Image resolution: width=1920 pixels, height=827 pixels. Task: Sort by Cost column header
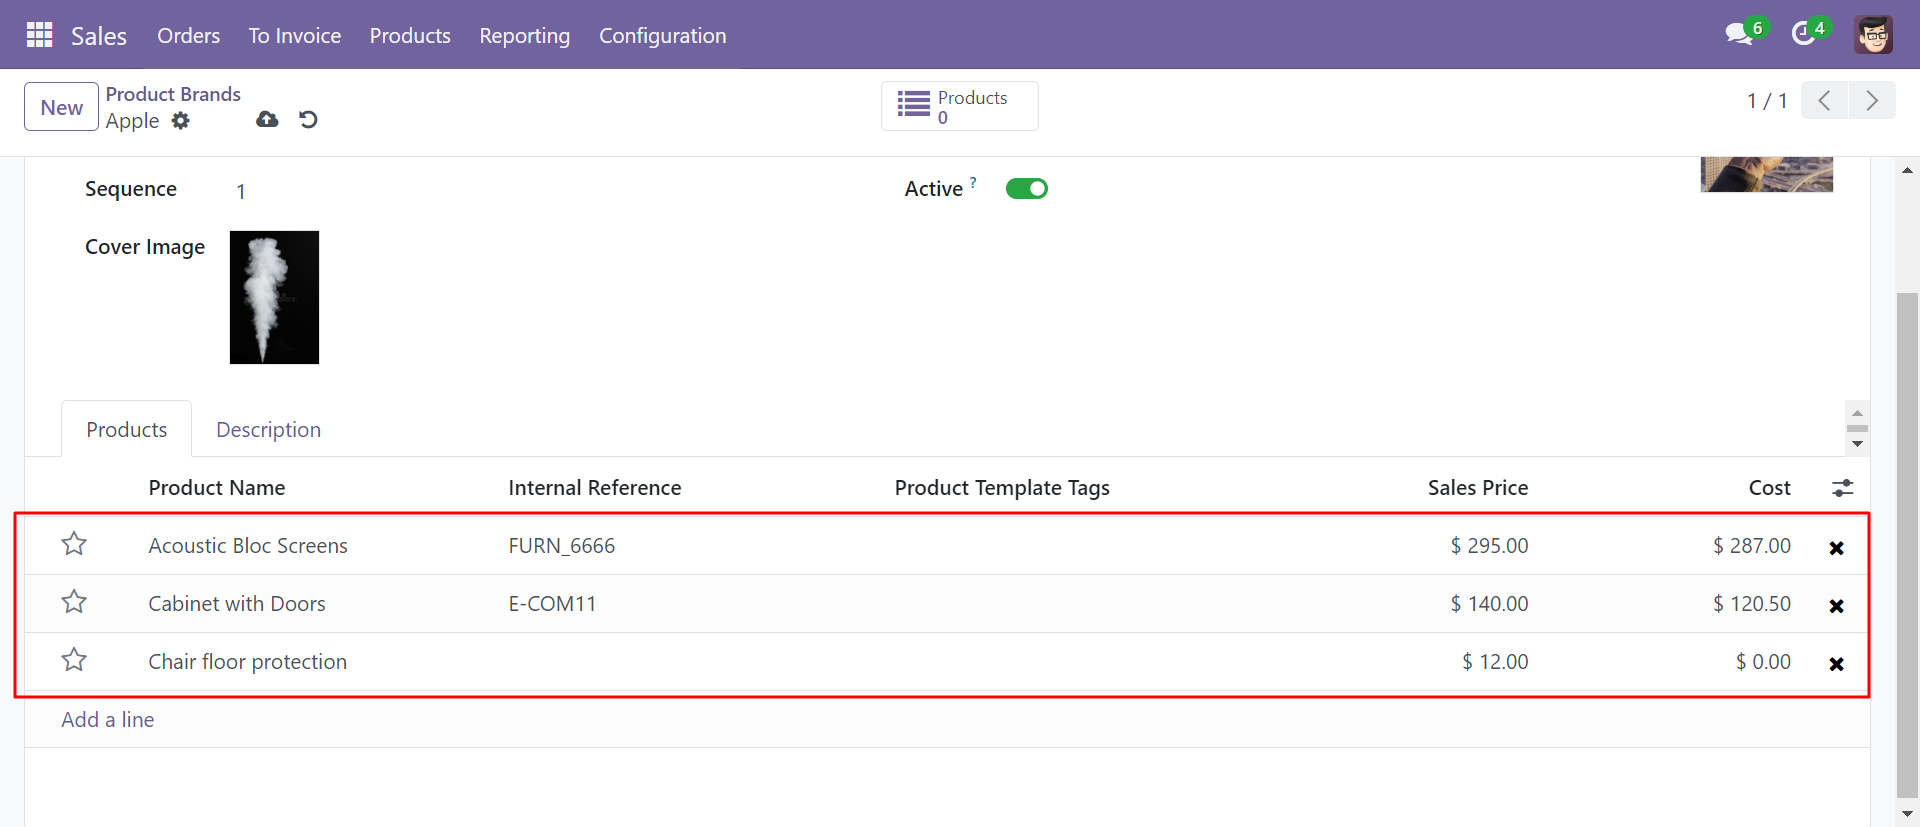pos(1770,488)
